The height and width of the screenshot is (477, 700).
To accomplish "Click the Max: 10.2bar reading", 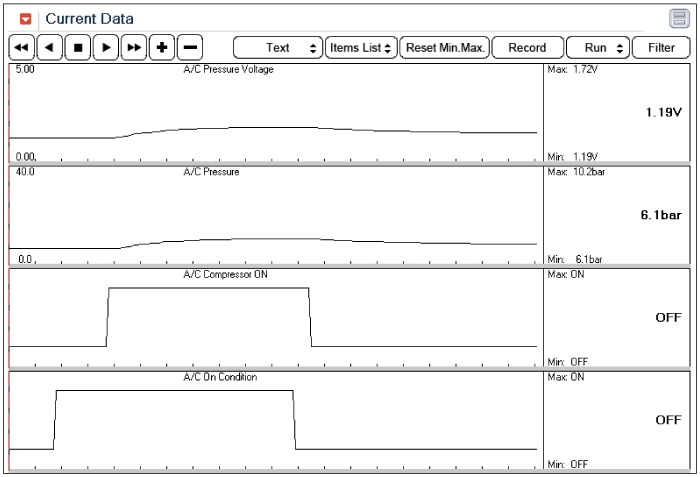I will 576,172.
